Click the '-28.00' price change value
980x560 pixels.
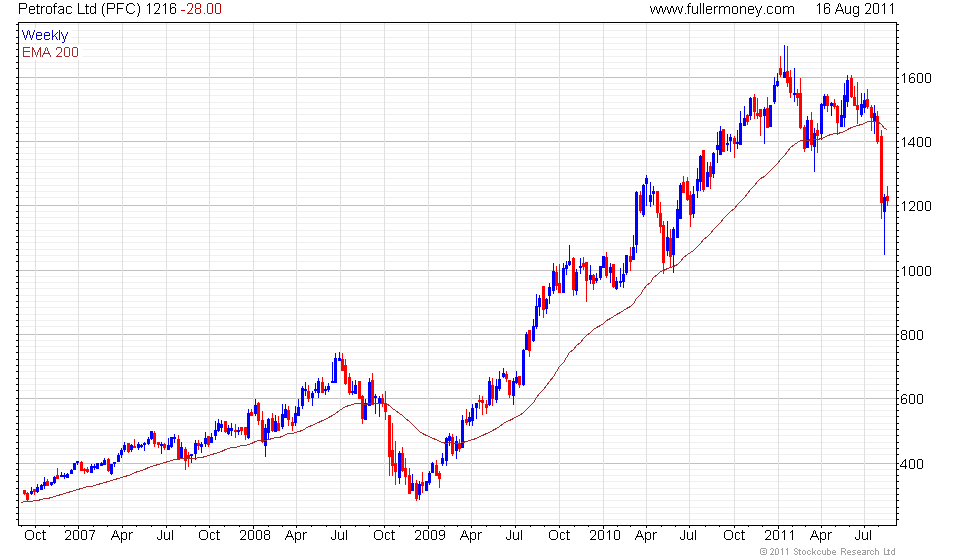(x=201, y=9)
